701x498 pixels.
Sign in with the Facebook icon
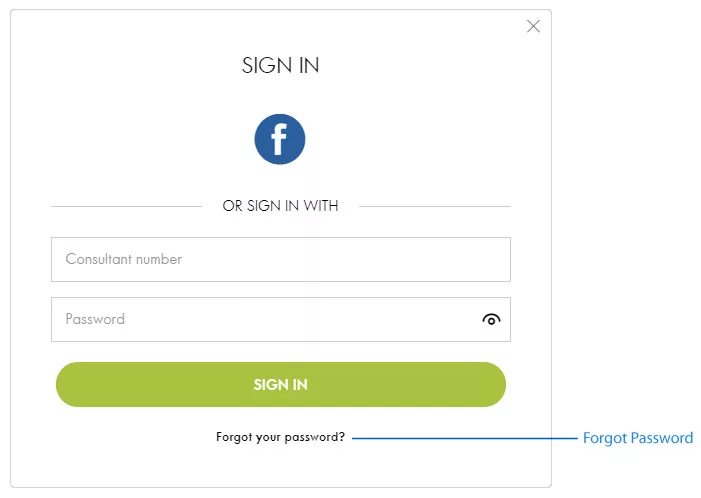pos(280,139)
